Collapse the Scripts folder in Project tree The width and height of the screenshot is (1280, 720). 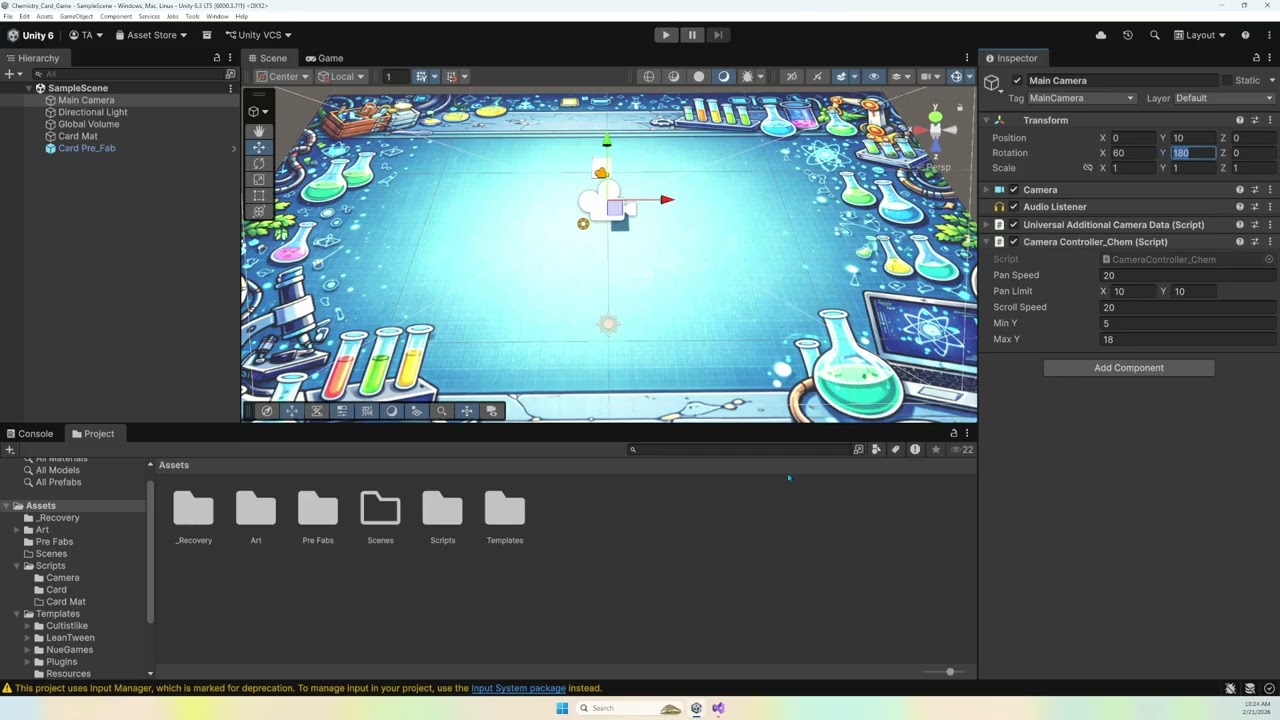click(17, 566)
